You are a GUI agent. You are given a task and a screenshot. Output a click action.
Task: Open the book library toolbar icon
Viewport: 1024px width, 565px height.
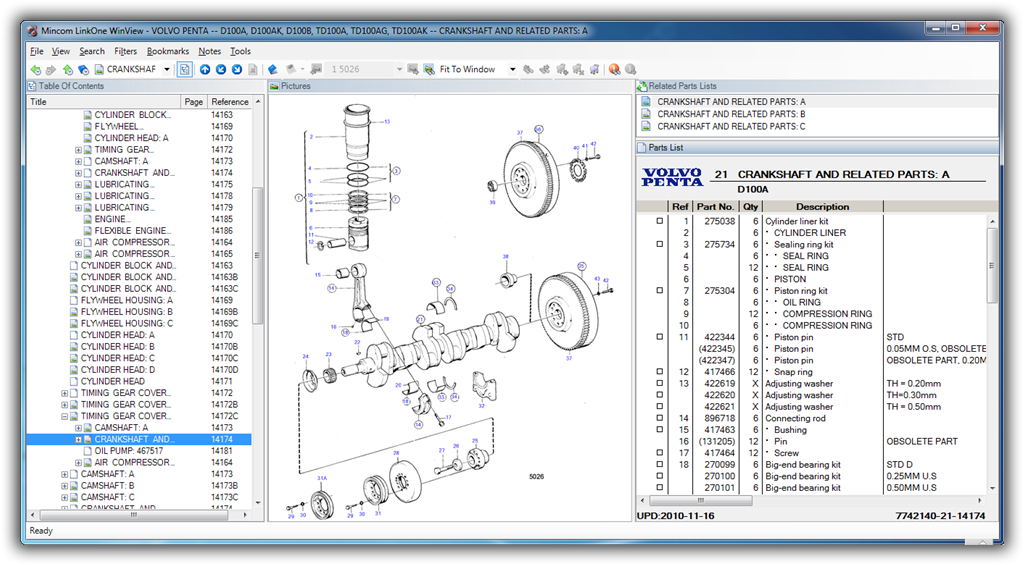(x=83, y=69)
